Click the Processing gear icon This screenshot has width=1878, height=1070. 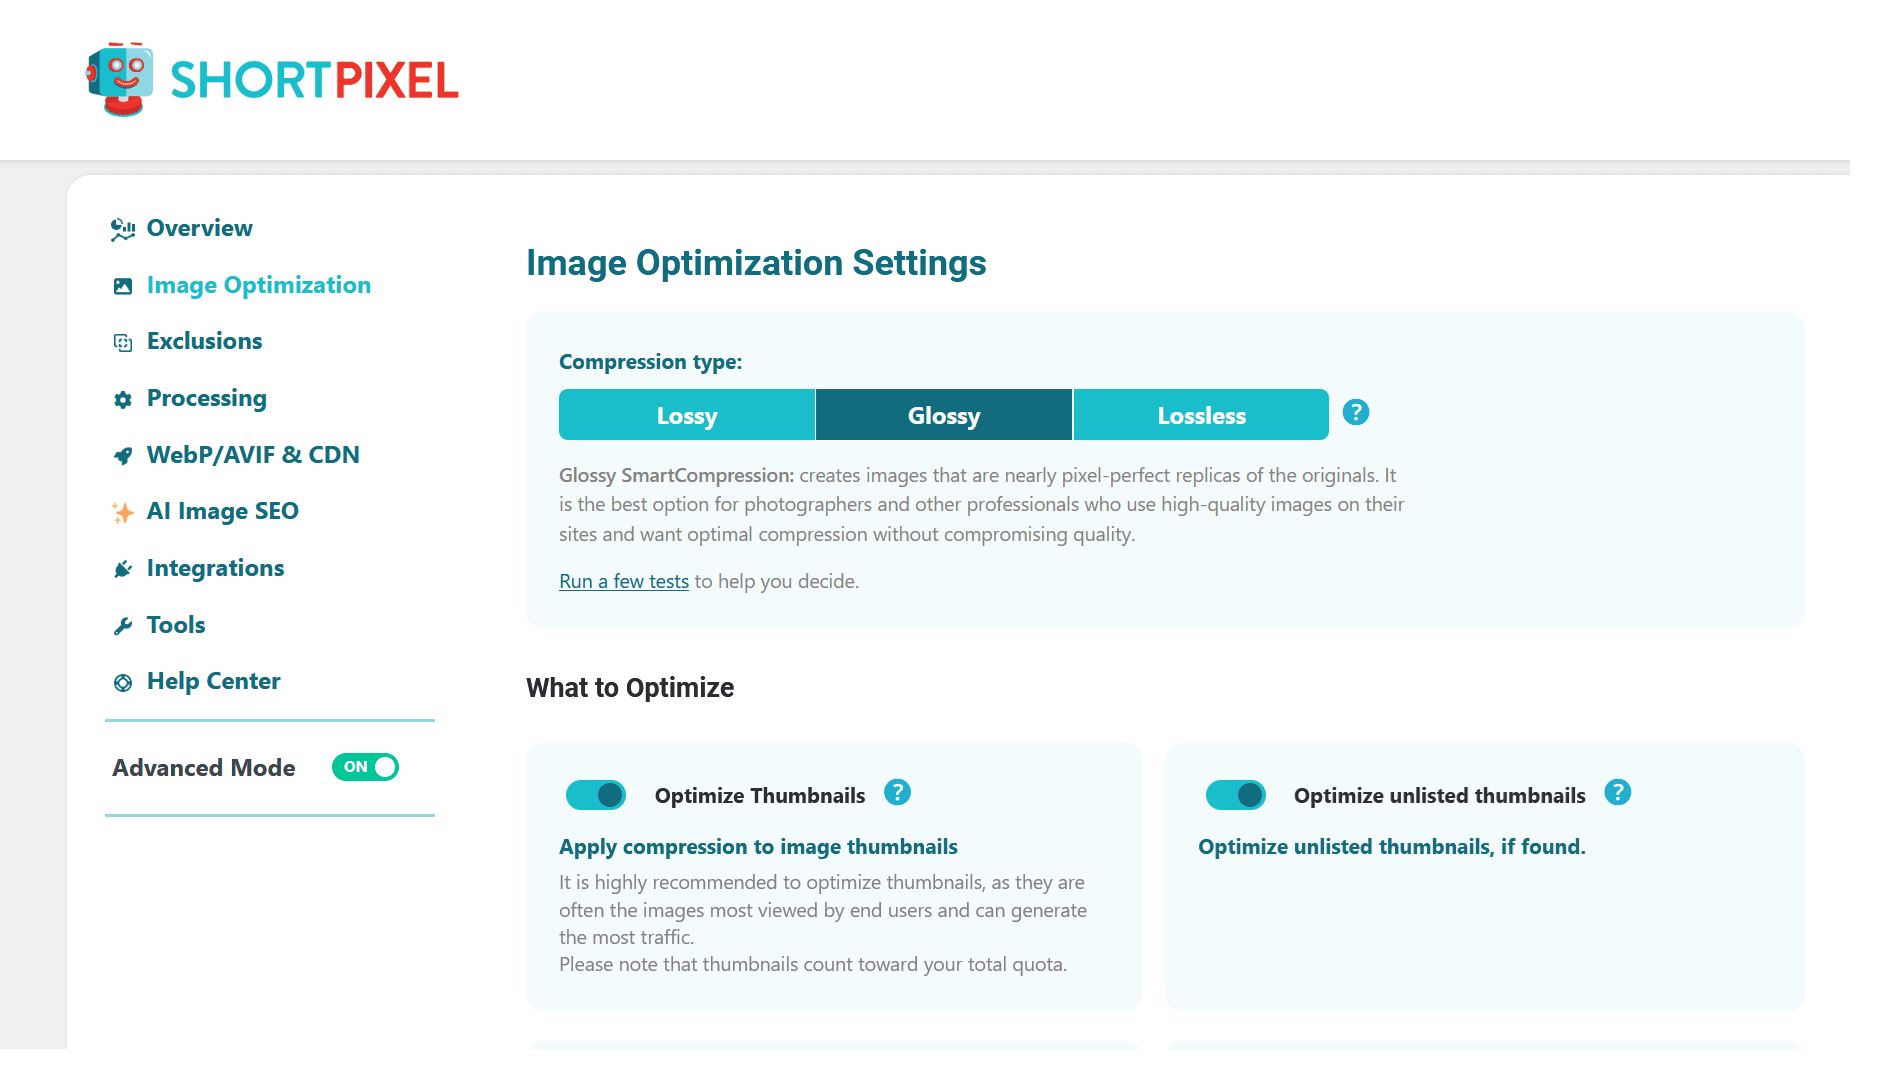point(123,400)
